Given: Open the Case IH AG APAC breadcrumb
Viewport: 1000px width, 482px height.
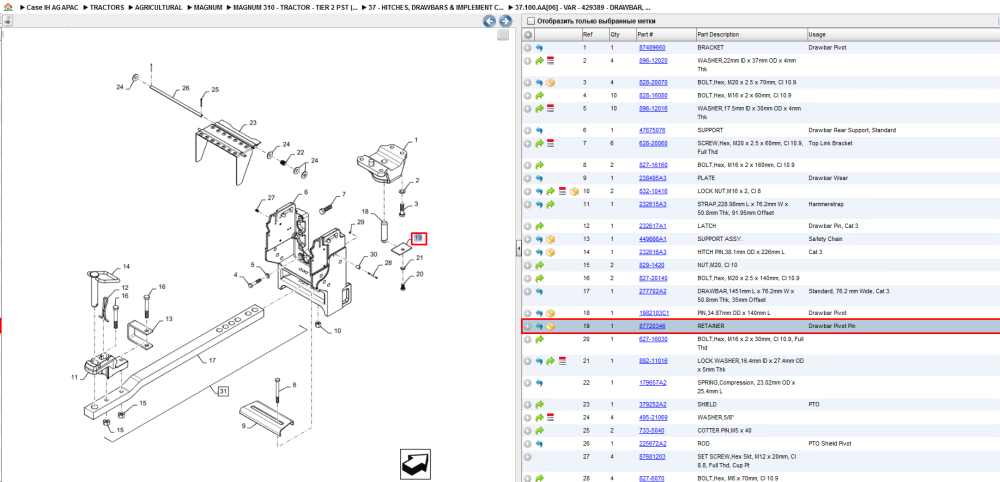Looking at the screenshot, I should point(52,8).
